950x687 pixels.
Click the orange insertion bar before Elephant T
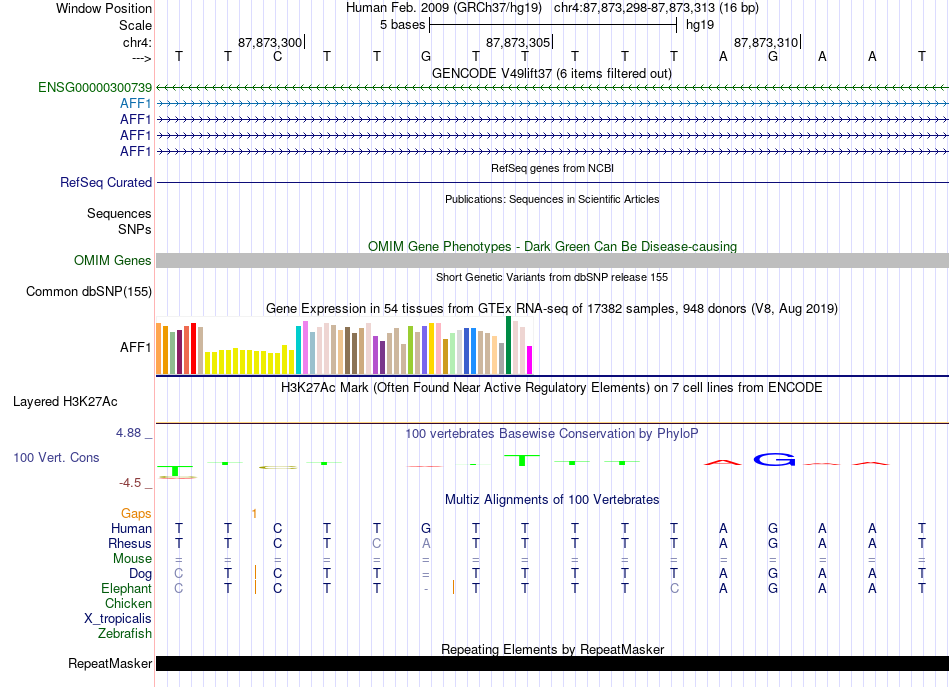(x=453, y=587)
